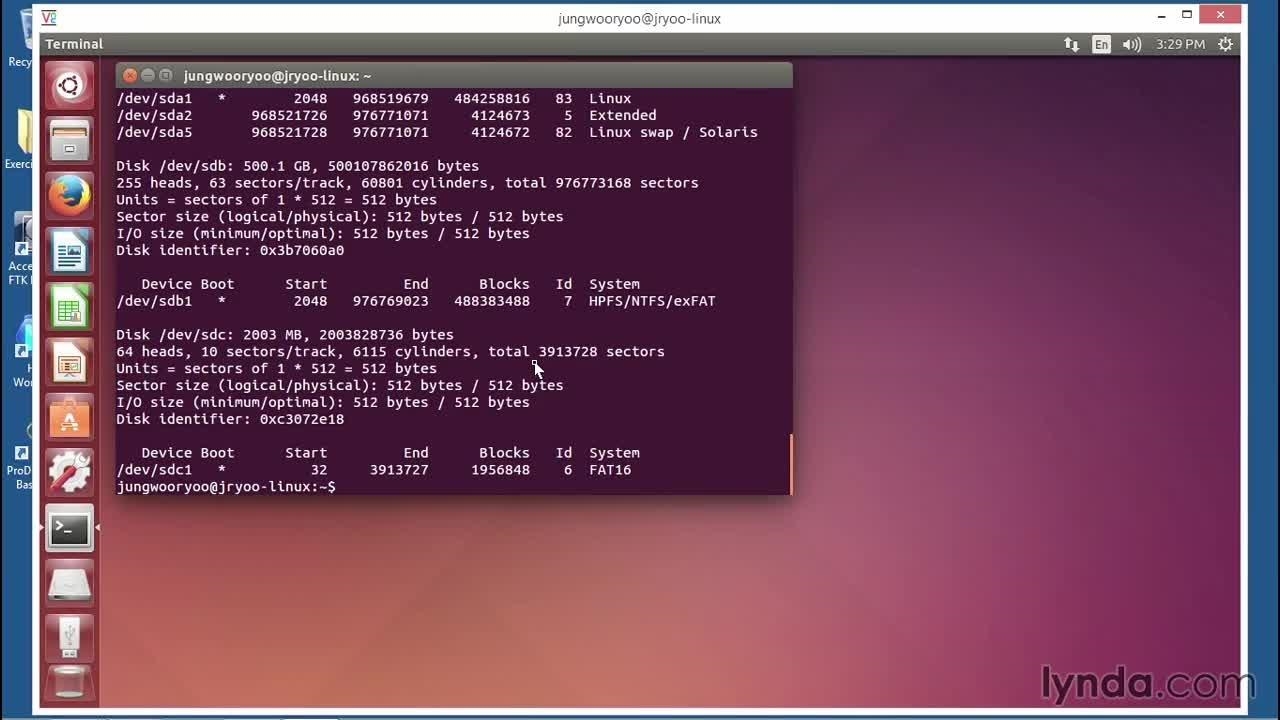
Task: Open the Ubuntu Dash search launcher
Action: click(69, 86)
